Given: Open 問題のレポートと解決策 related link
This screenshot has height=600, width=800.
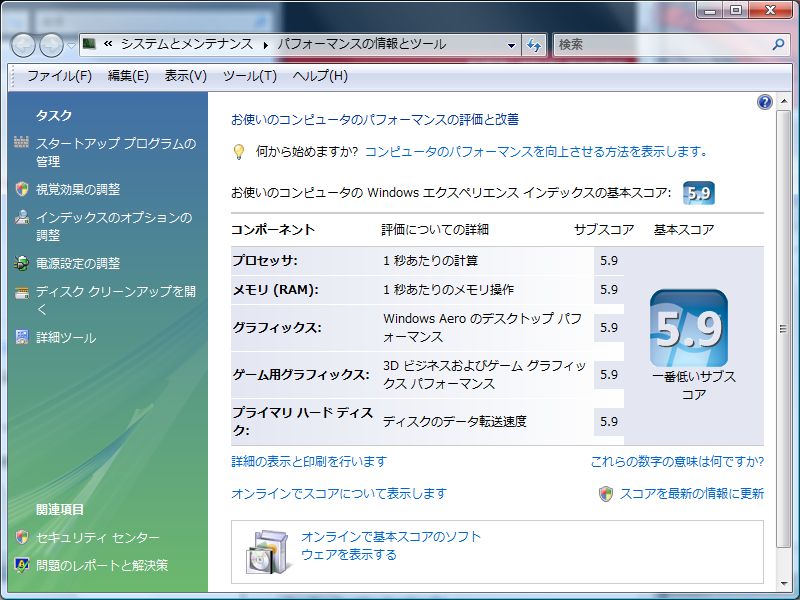Looking at the screenshot, I should tap(102, 565).
